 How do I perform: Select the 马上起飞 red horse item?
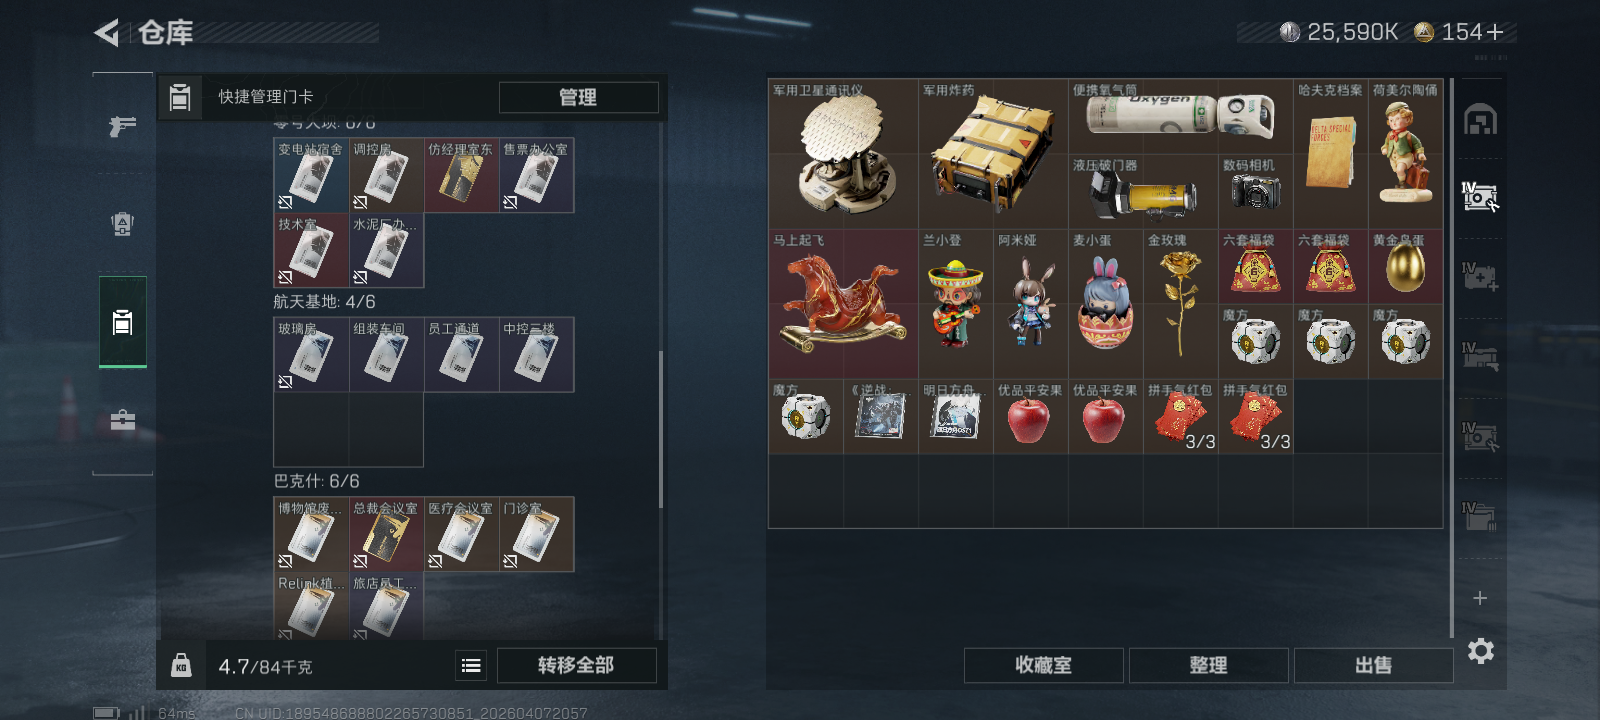pos(843,304)
